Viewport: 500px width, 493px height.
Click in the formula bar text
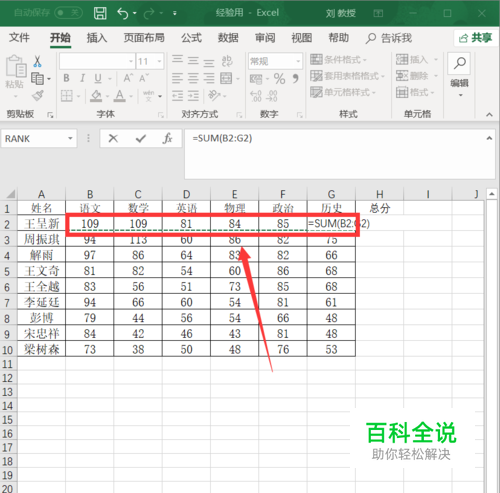pos(222,138)
